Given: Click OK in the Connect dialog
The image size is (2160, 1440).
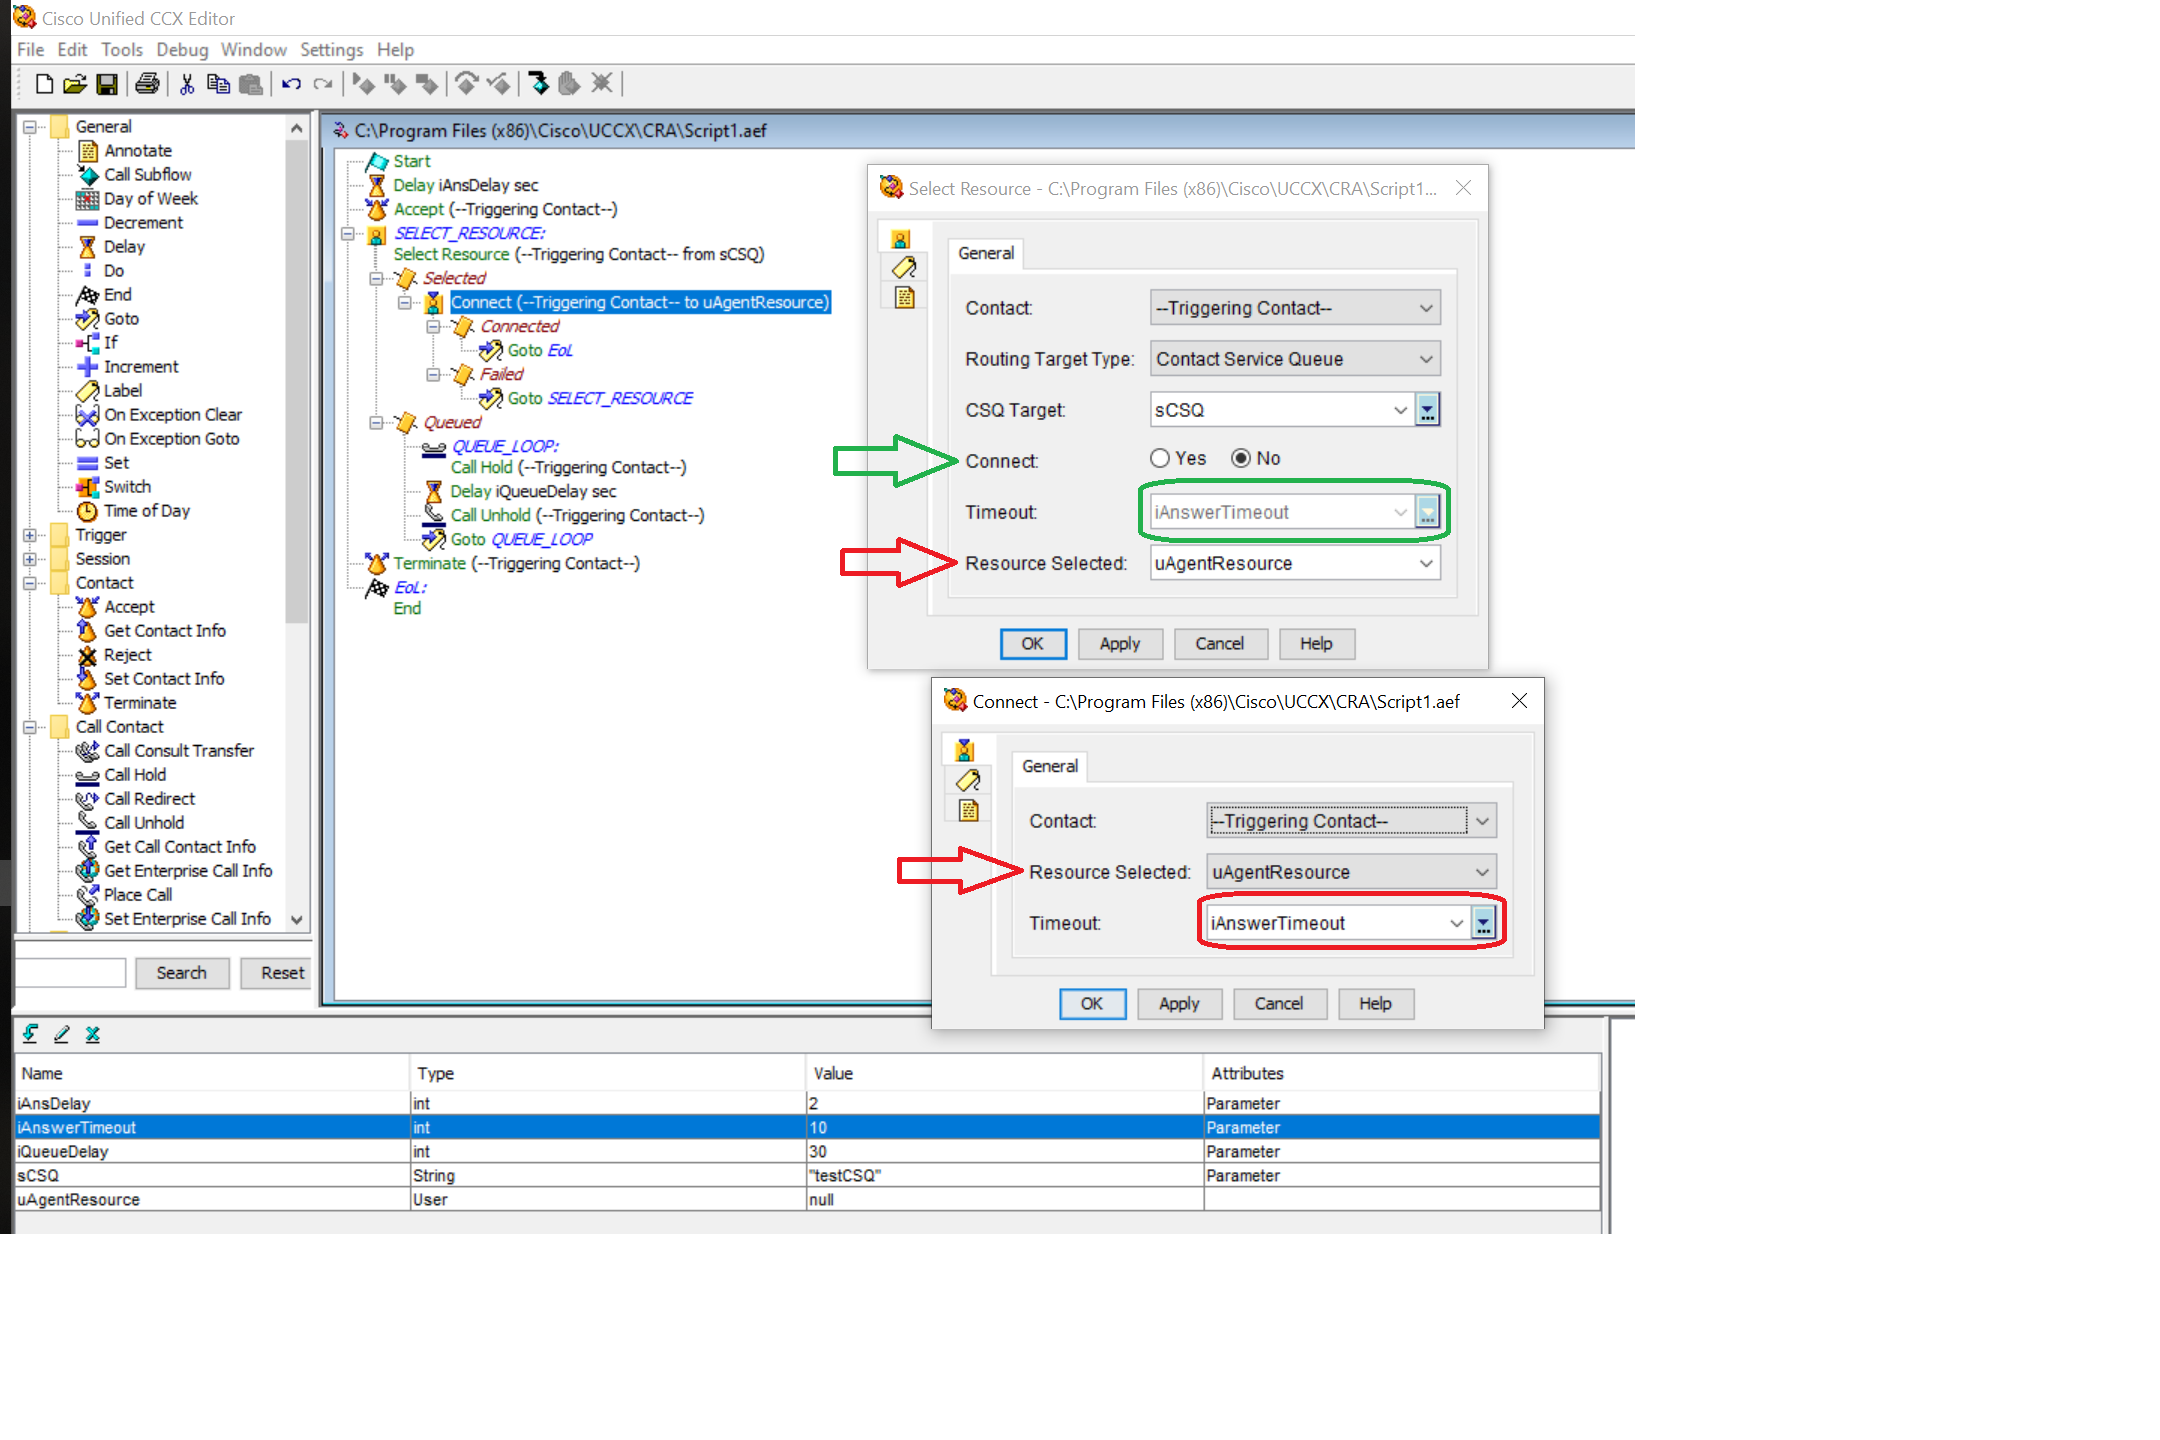Looking at the screenshot, I should point(1092,1004).
